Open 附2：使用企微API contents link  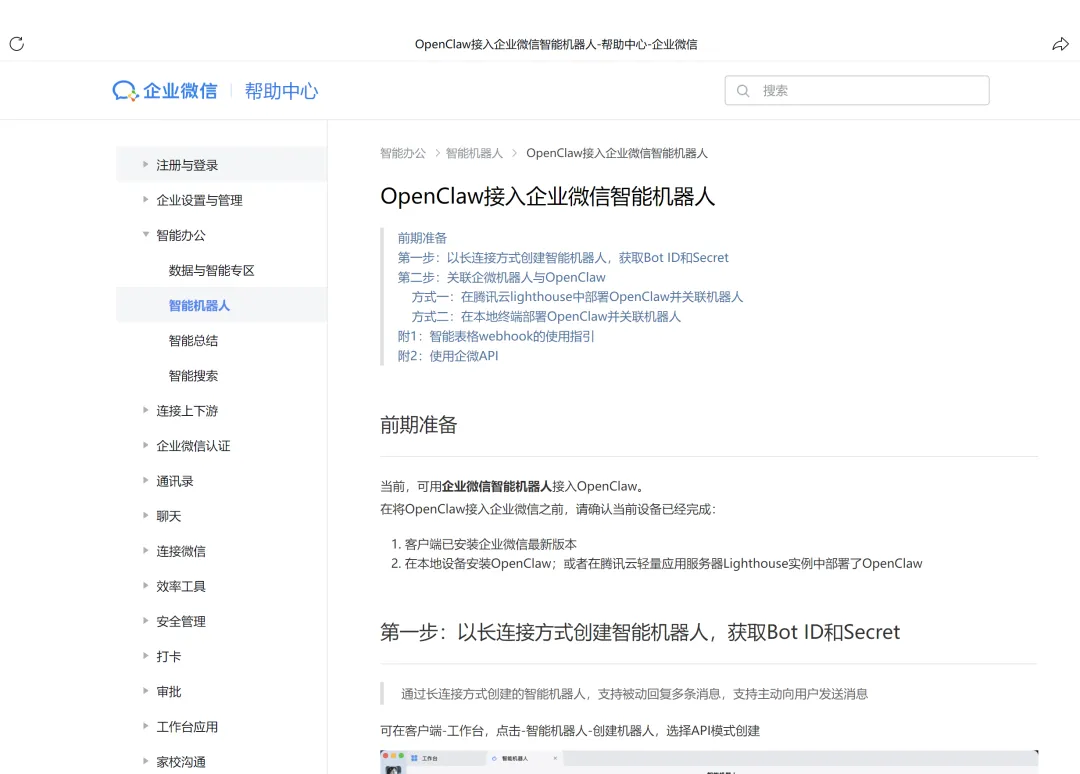pos(447,356)
